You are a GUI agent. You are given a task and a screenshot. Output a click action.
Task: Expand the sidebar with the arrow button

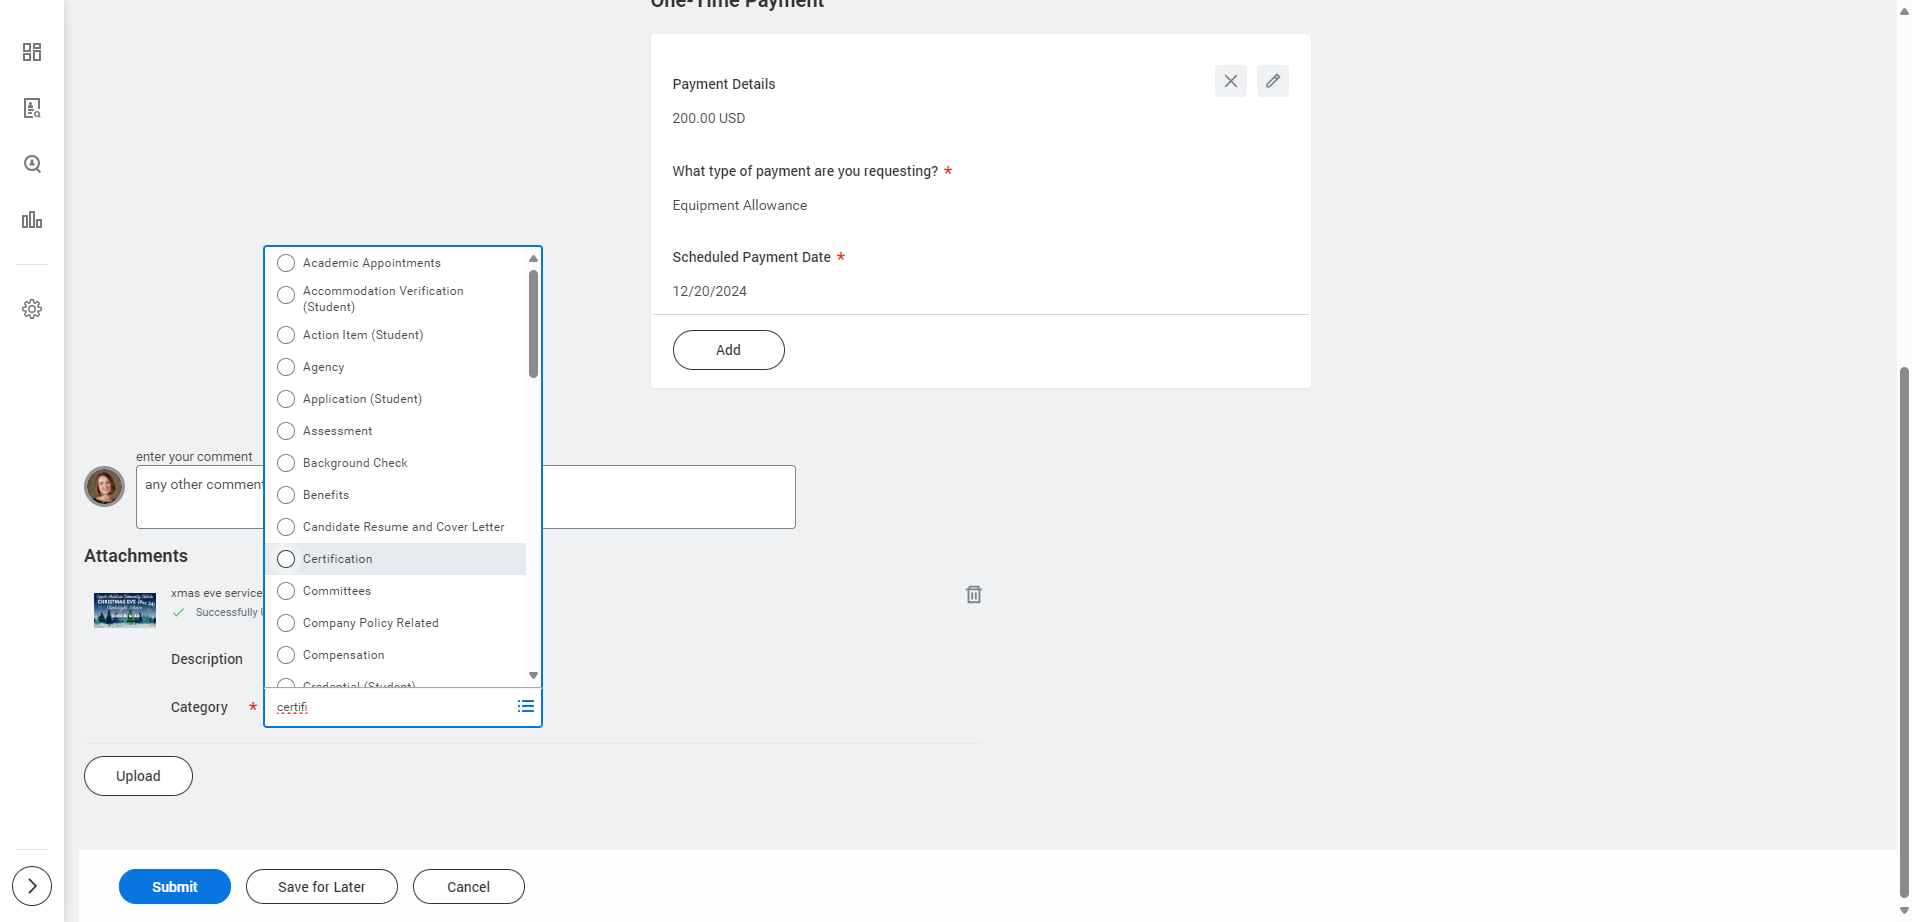tap(32, 886)
